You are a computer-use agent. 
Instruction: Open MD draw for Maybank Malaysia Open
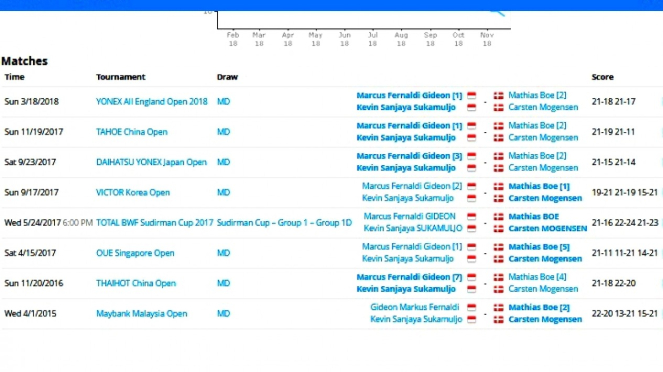223,314
